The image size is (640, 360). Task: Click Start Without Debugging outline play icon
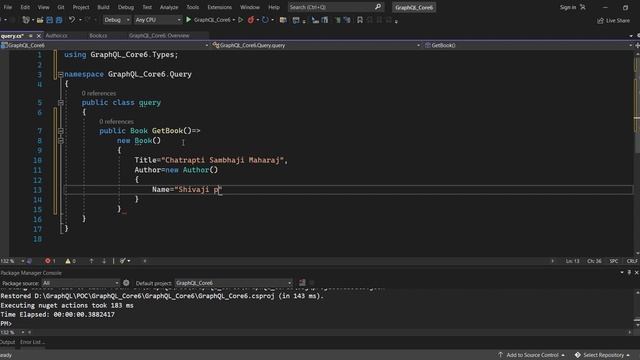tap(240, 20)
